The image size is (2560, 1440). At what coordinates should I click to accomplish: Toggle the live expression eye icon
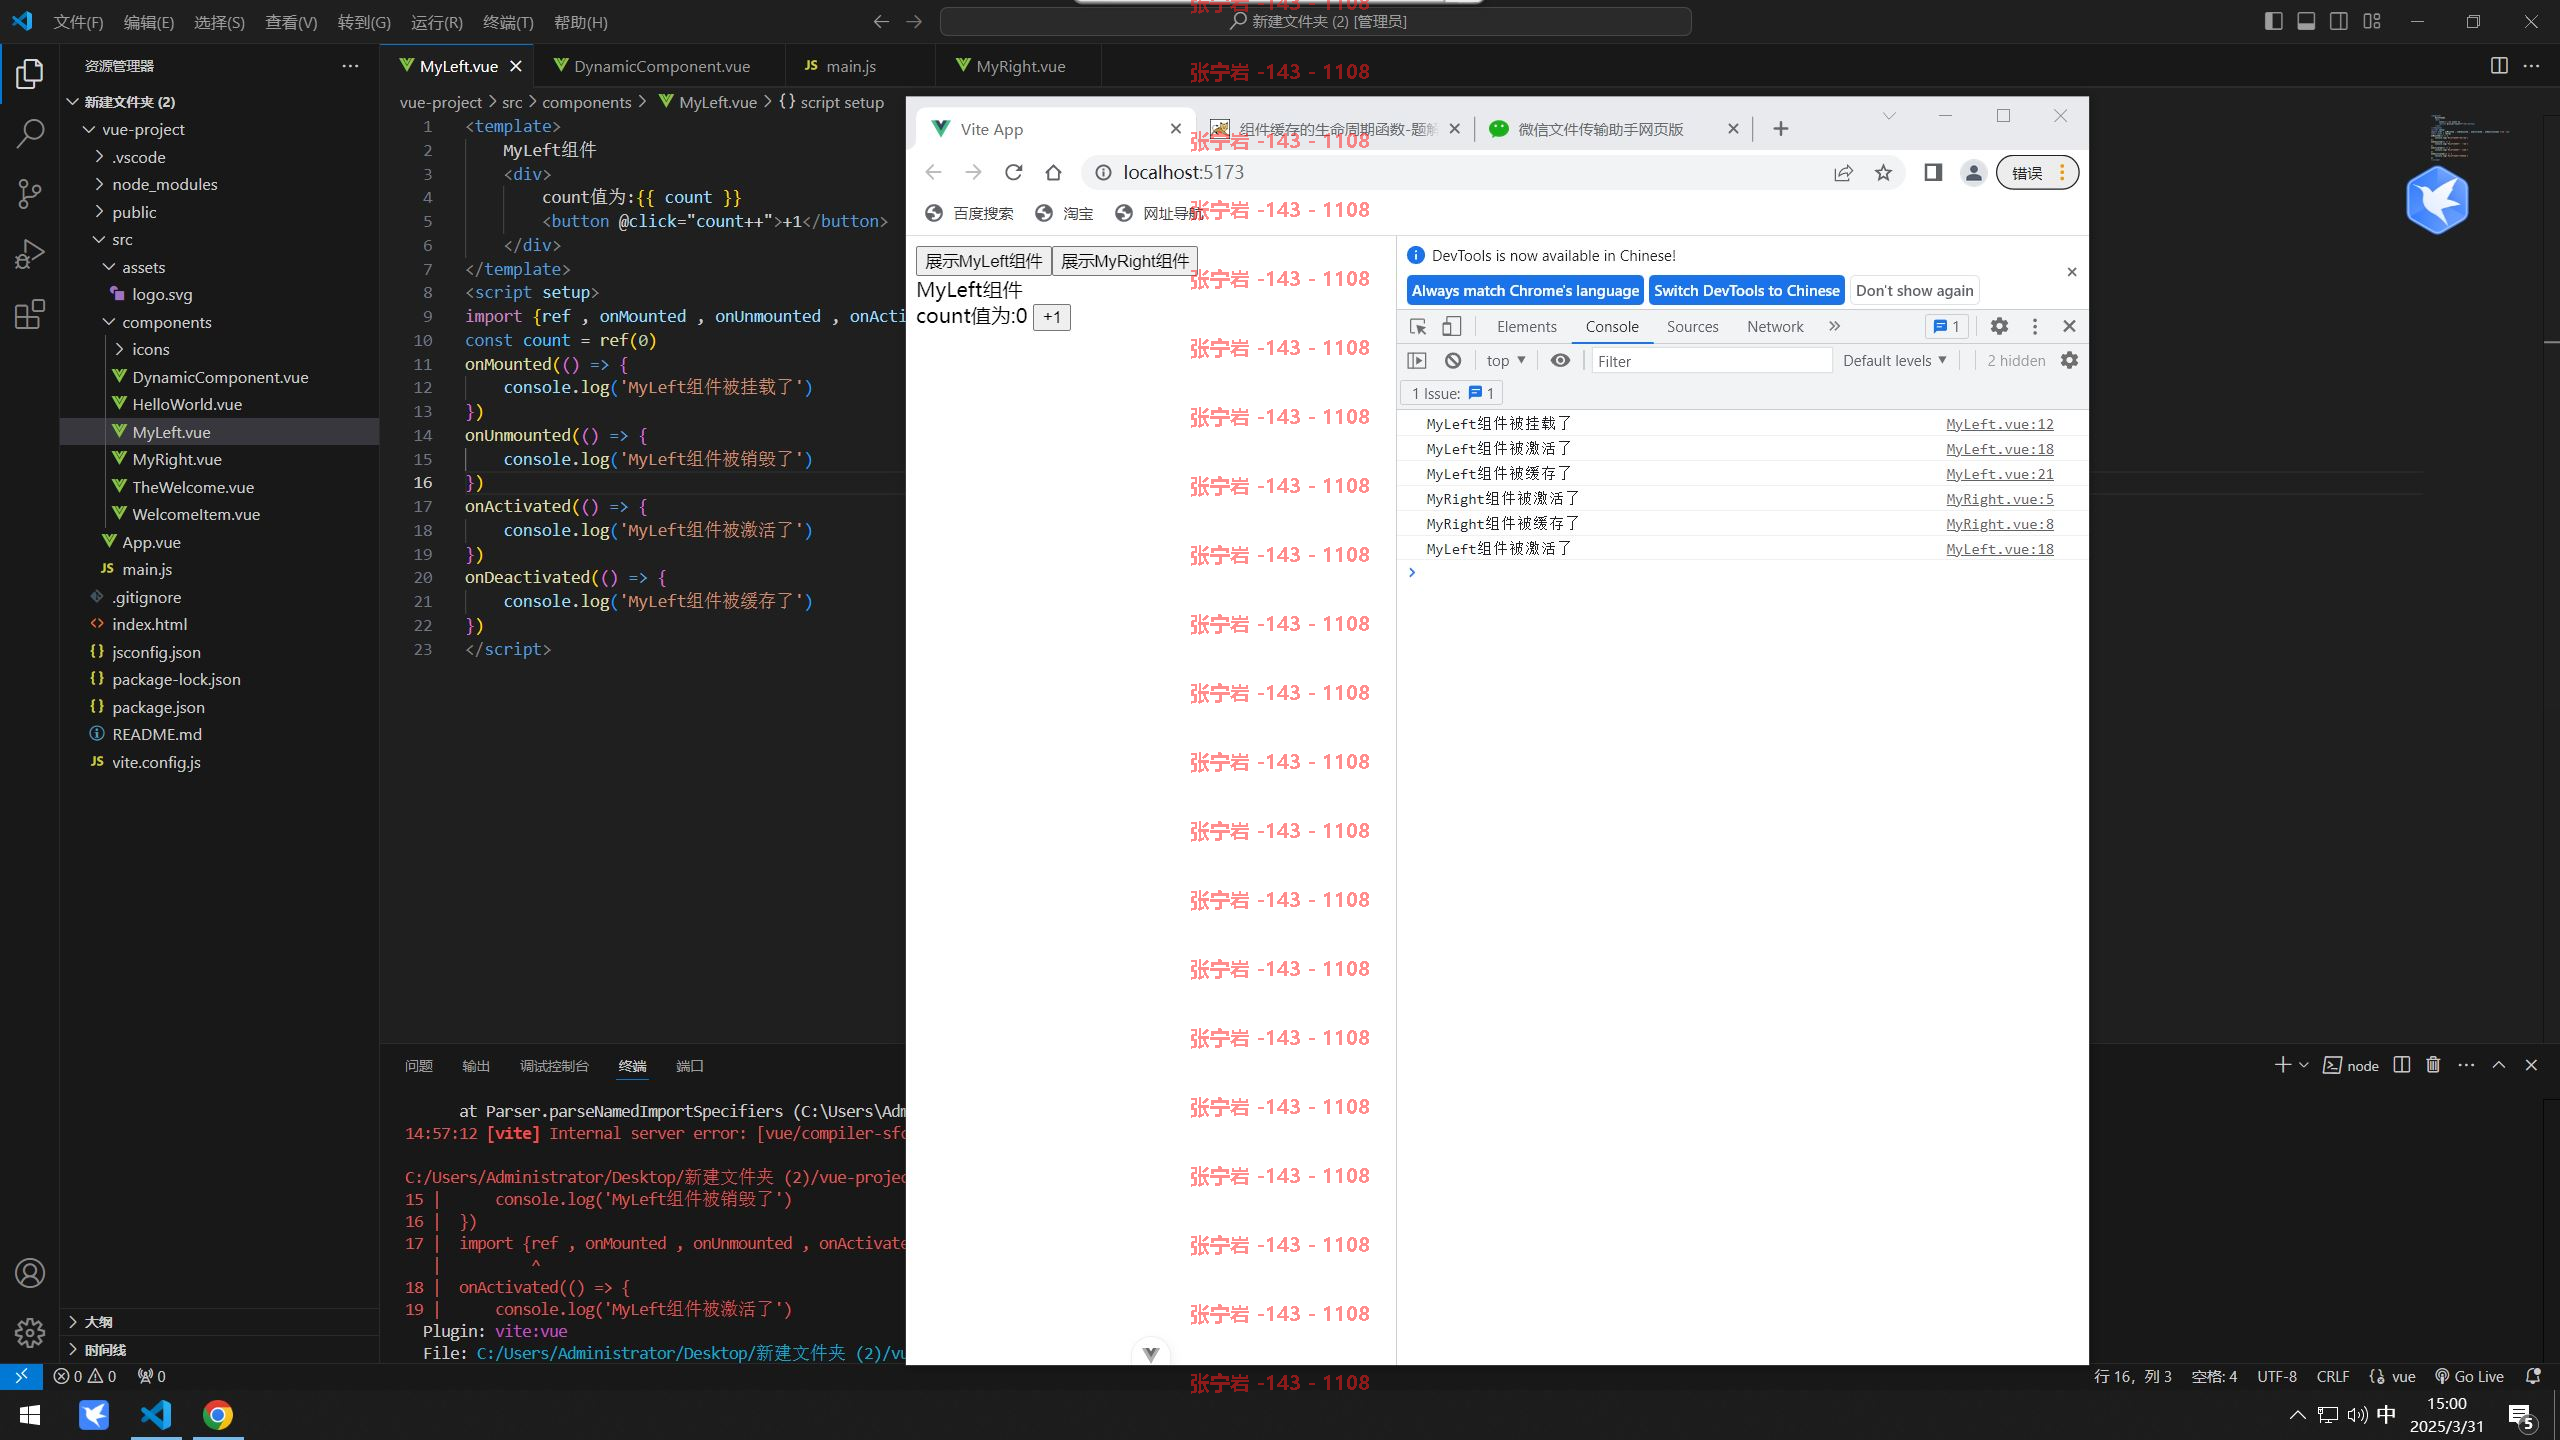tap(1560, 360)
